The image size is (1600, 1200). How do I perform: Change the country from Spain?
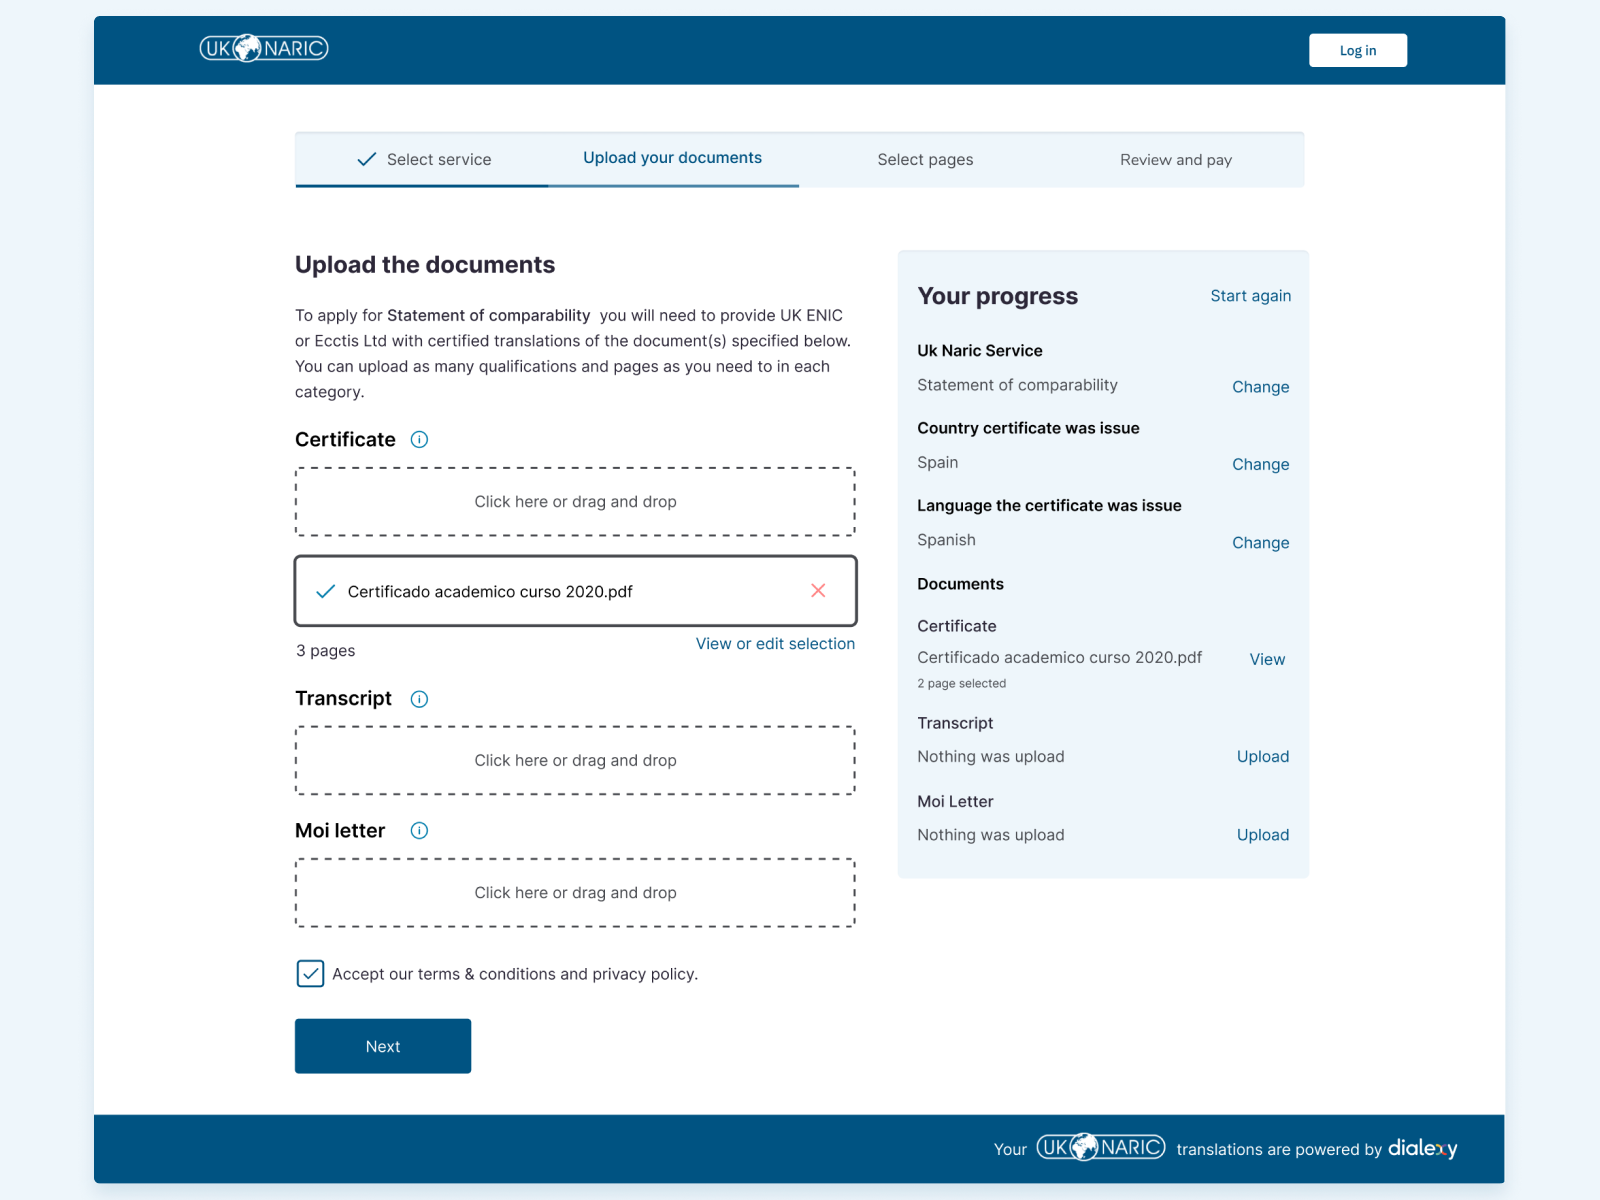pyautogui.click(x=1260, y=464)
